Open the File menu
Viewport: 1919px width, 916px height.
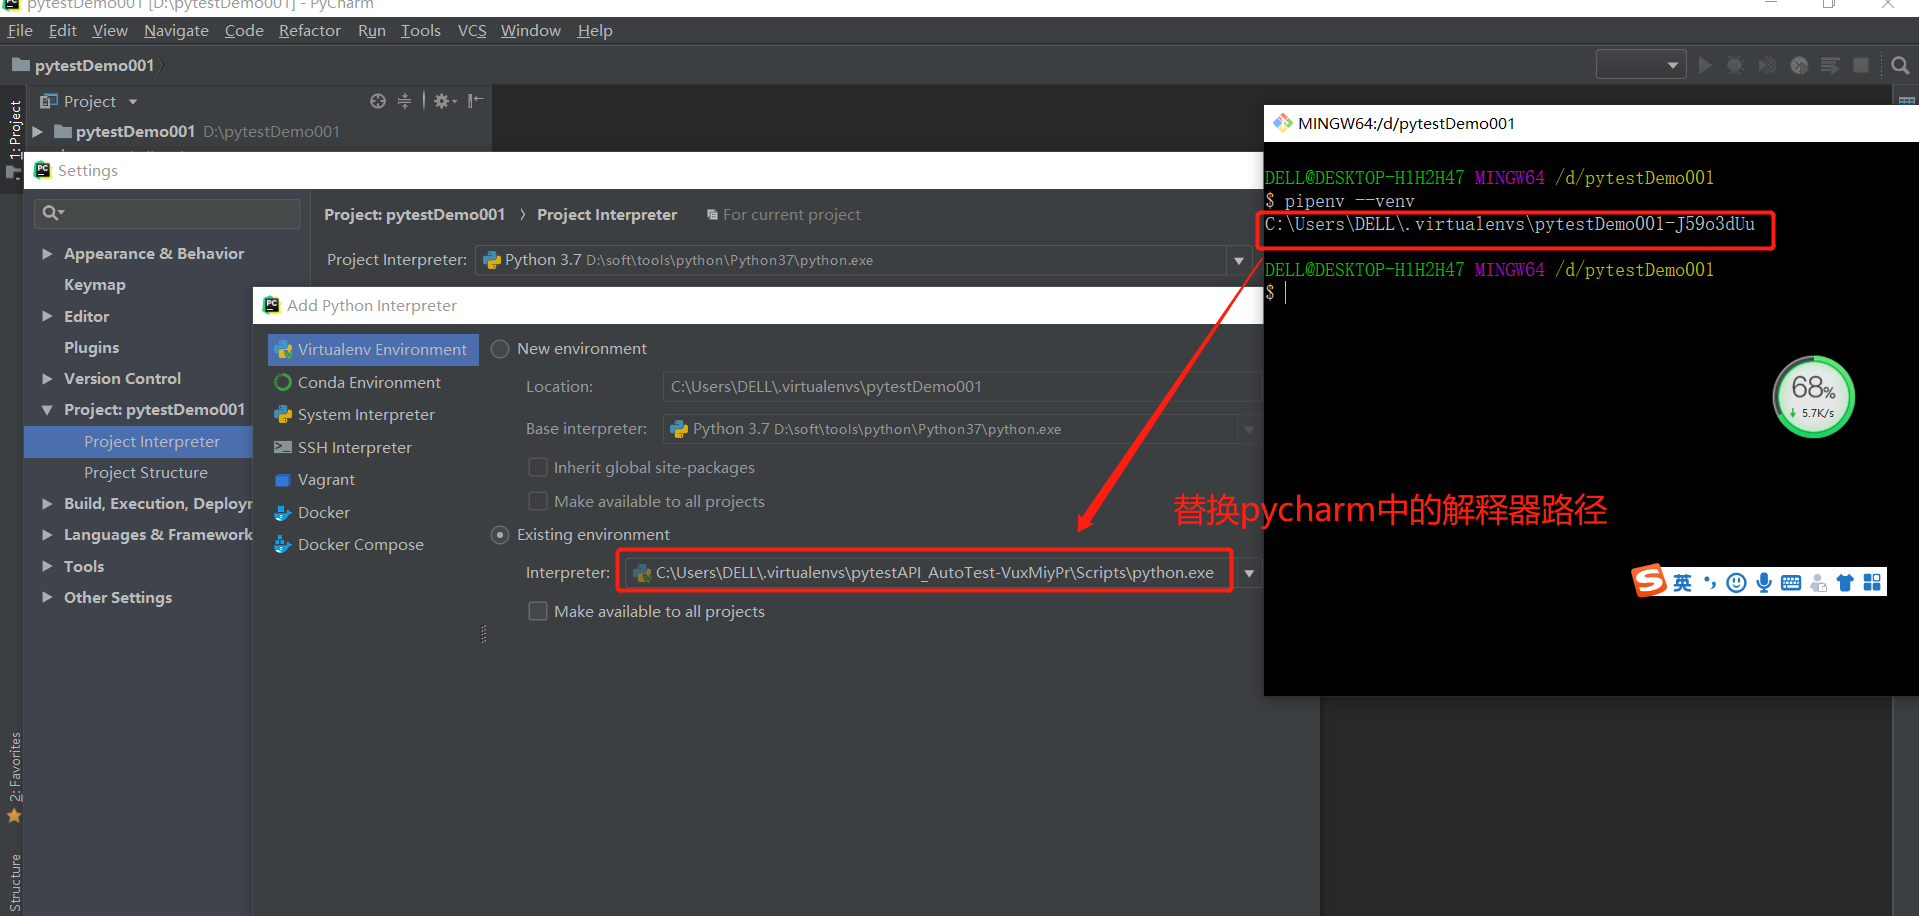[x=20, y=31]
